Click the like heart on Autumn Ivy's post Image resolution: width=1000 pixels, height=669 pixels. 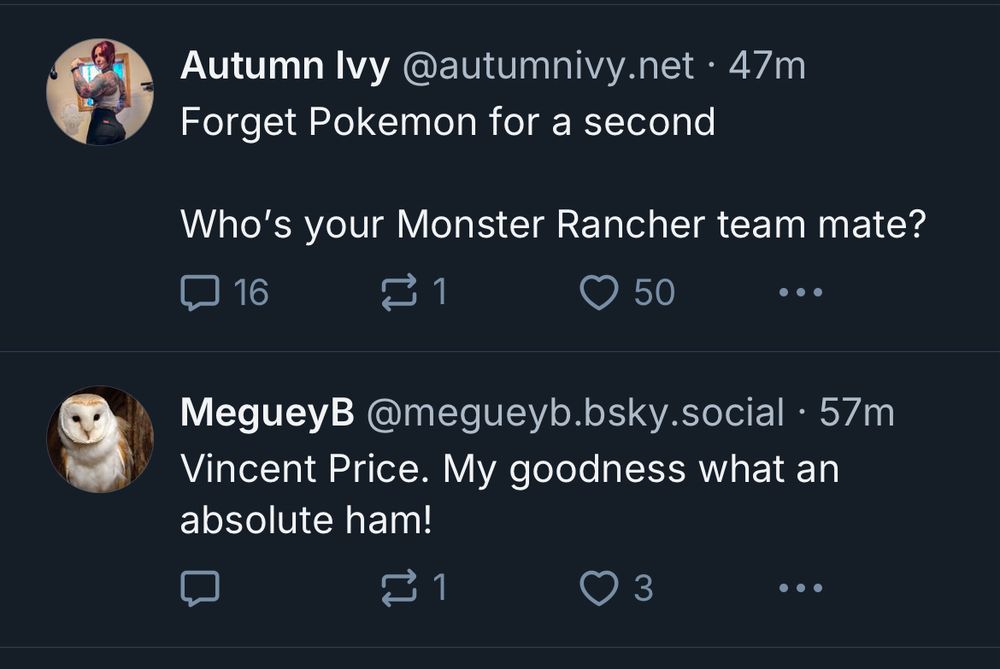tap(600, 291)
